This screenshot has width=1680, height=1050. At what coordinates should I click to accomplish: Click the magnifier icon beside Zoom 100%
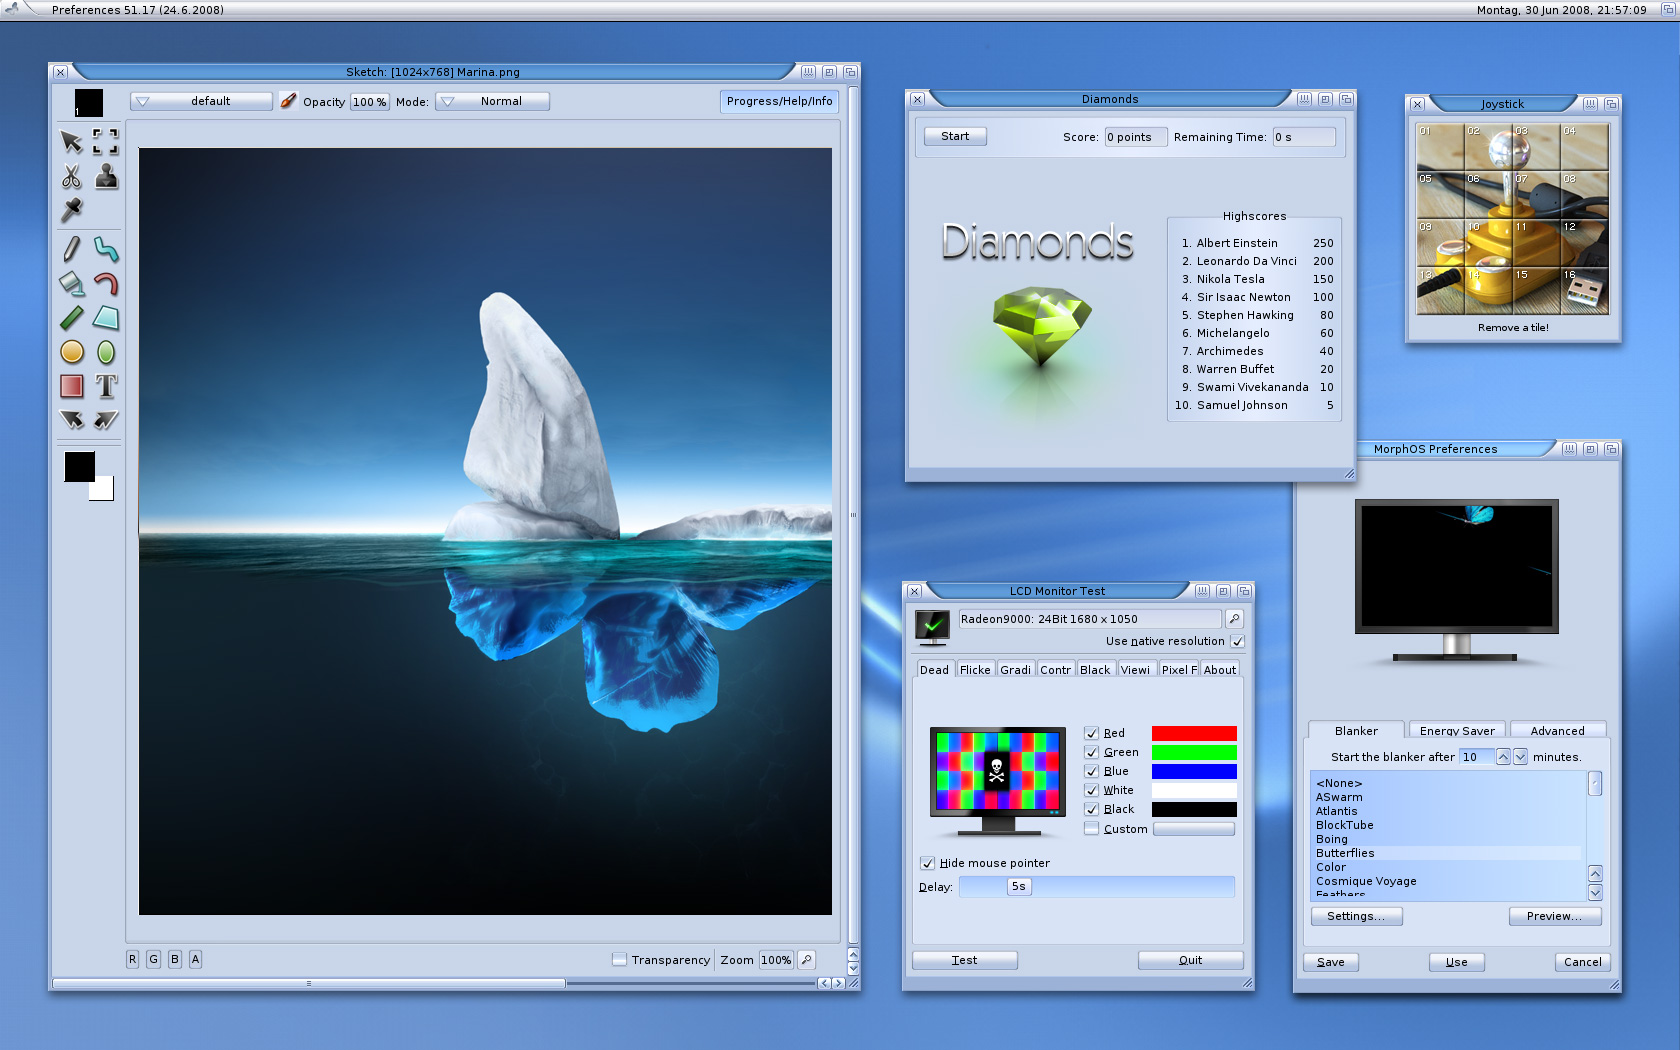807,960
